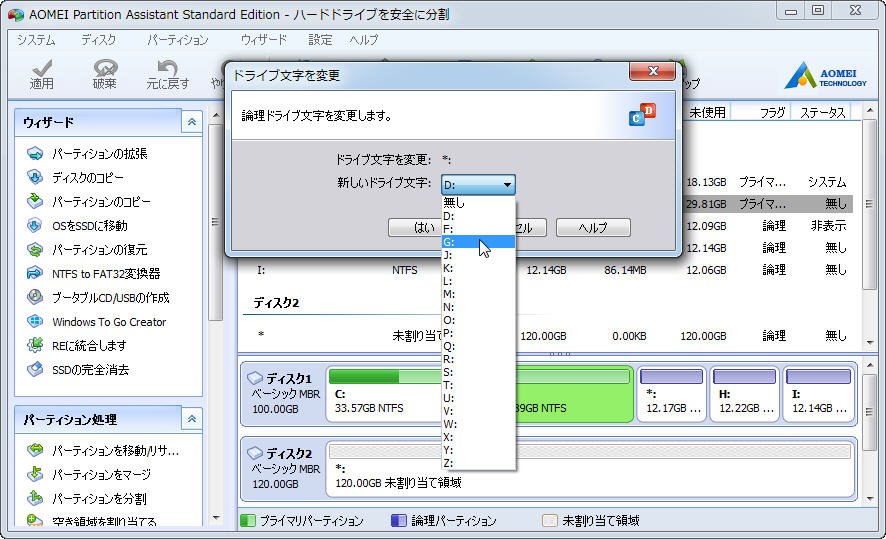This screenshot has width=886, height=539.
Task: Select 120.00GB 未割り当て領域 block on ディスク2
Action: (590, 469)
